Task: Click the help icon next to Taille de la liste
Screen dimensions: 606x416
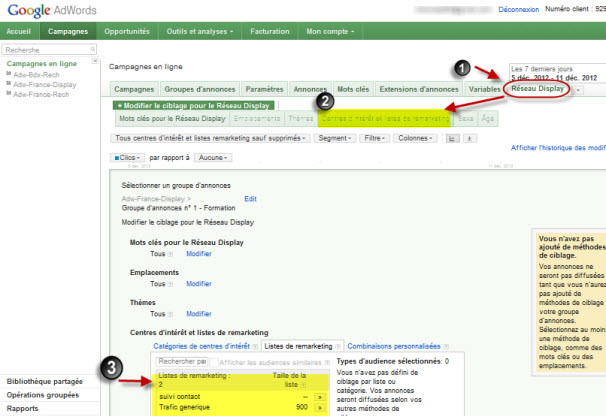Action: pyautogui.click(x=303, y=385)
